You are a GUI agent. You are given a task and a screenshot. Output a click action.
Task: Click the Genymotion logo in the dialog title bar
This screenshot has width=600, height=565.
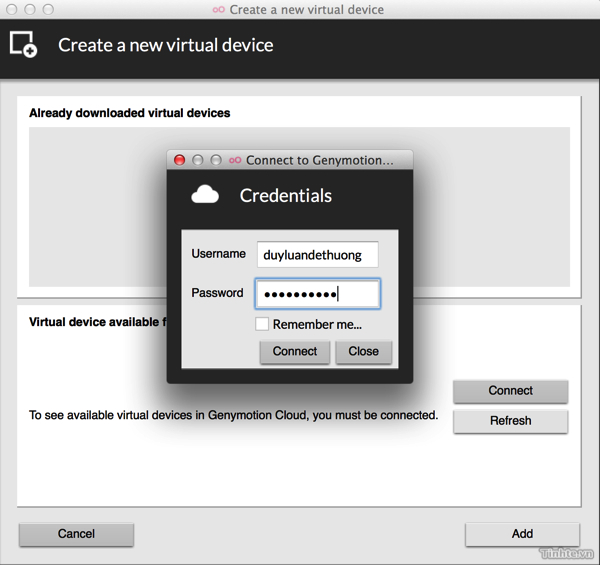point(235,160)
